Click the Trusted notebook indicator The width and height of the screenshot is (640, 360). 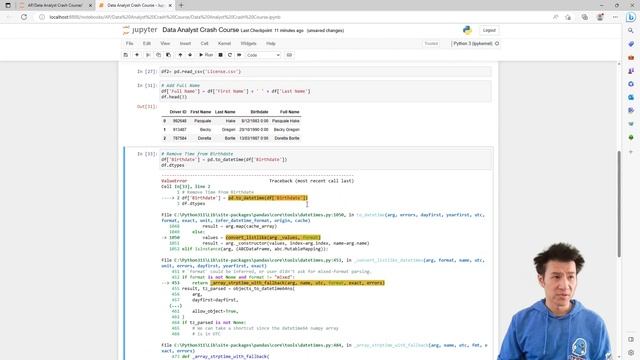[431, 43]
